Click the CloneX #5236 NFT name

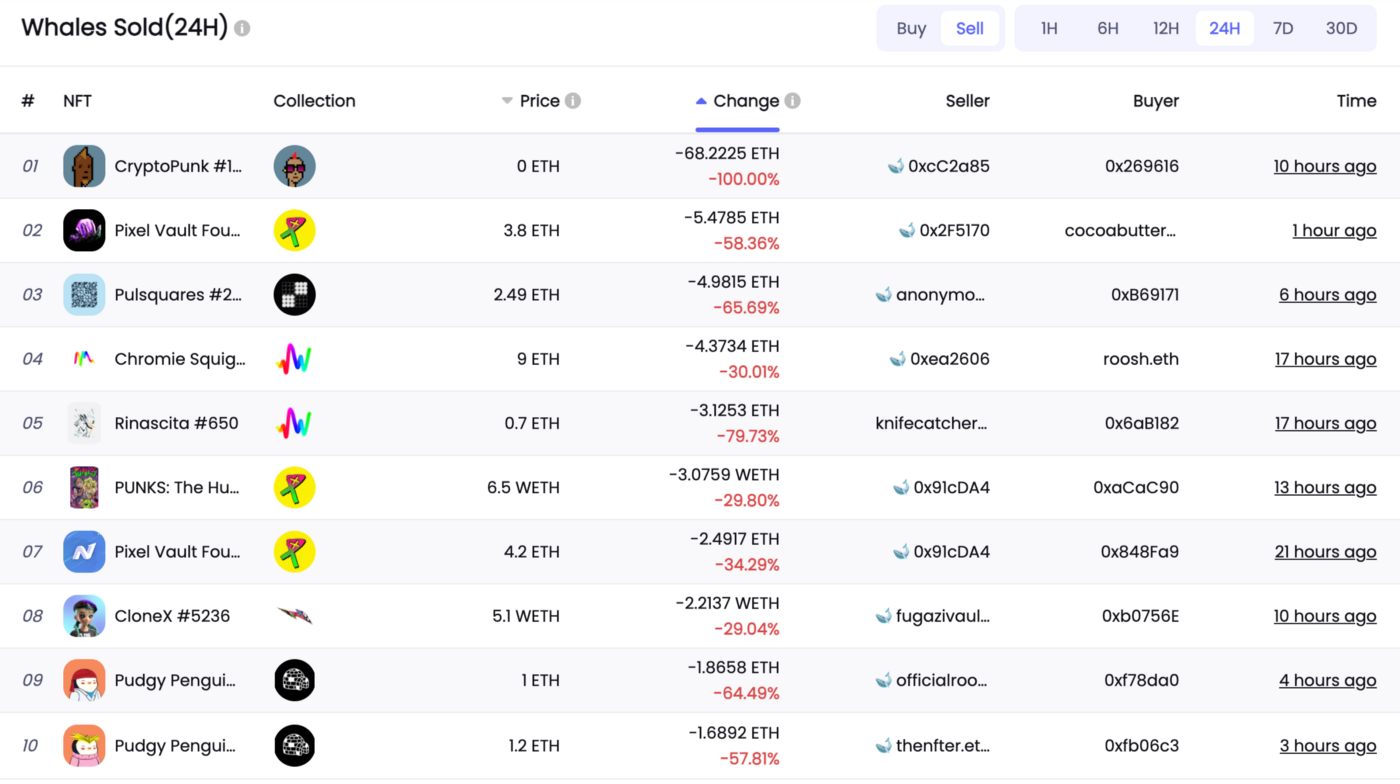tap(172, 616)
